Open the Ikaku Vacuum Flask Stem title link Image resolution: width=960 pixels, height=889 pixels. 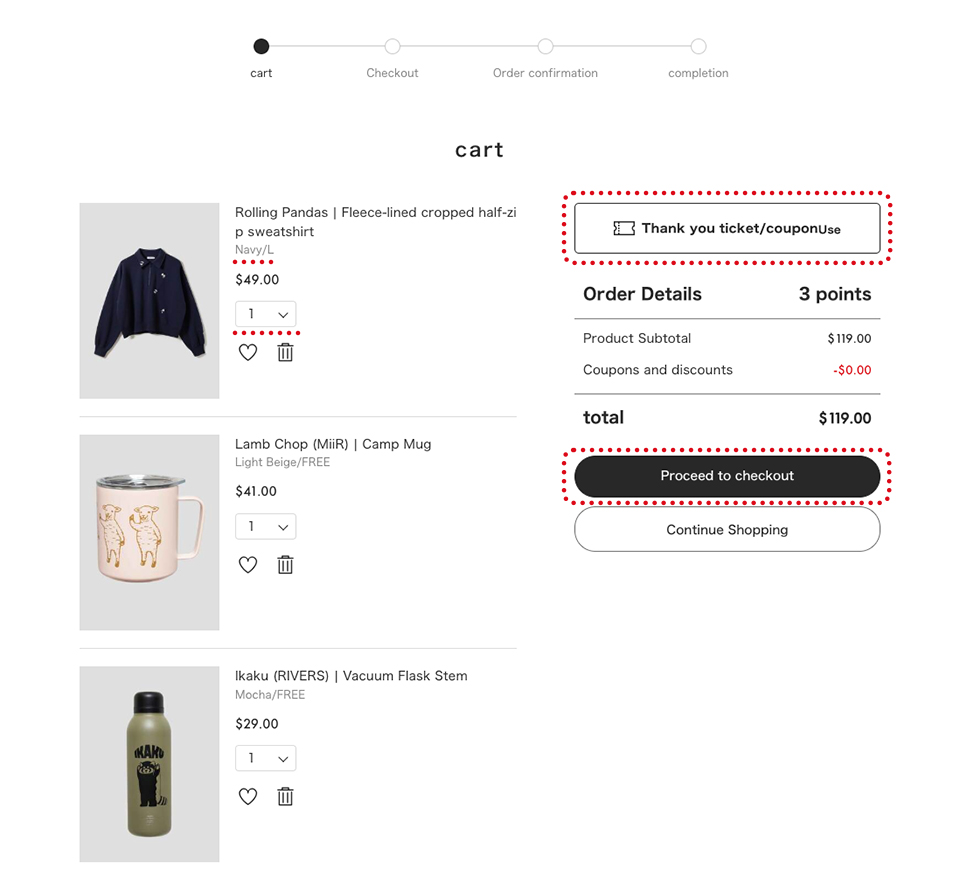[x=351, y=676]
